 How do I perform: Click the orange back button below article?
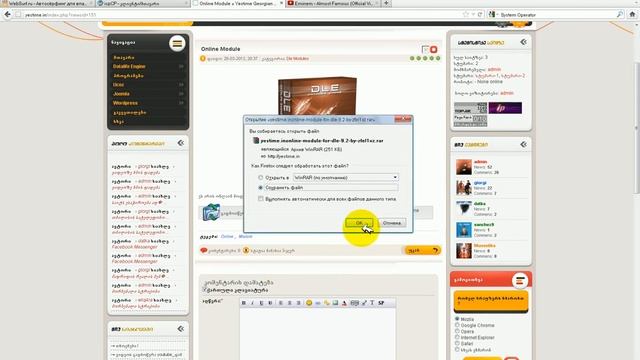422,250
